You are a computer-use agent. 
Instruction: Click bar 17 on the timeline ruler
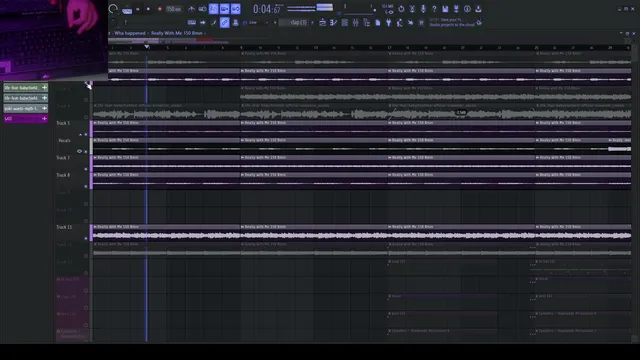click(x=389, y=48)
